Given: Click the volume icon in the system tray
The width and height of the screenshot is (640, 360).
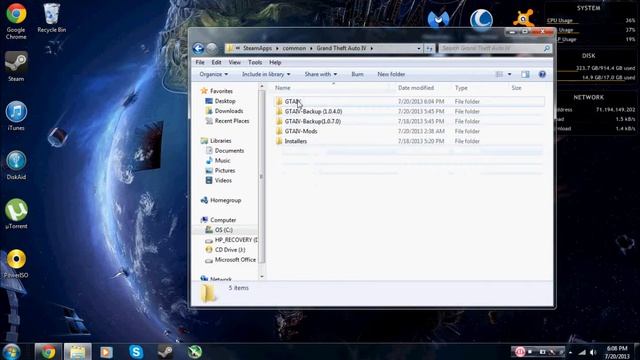Looking at the screenshot, I should 593,352.
